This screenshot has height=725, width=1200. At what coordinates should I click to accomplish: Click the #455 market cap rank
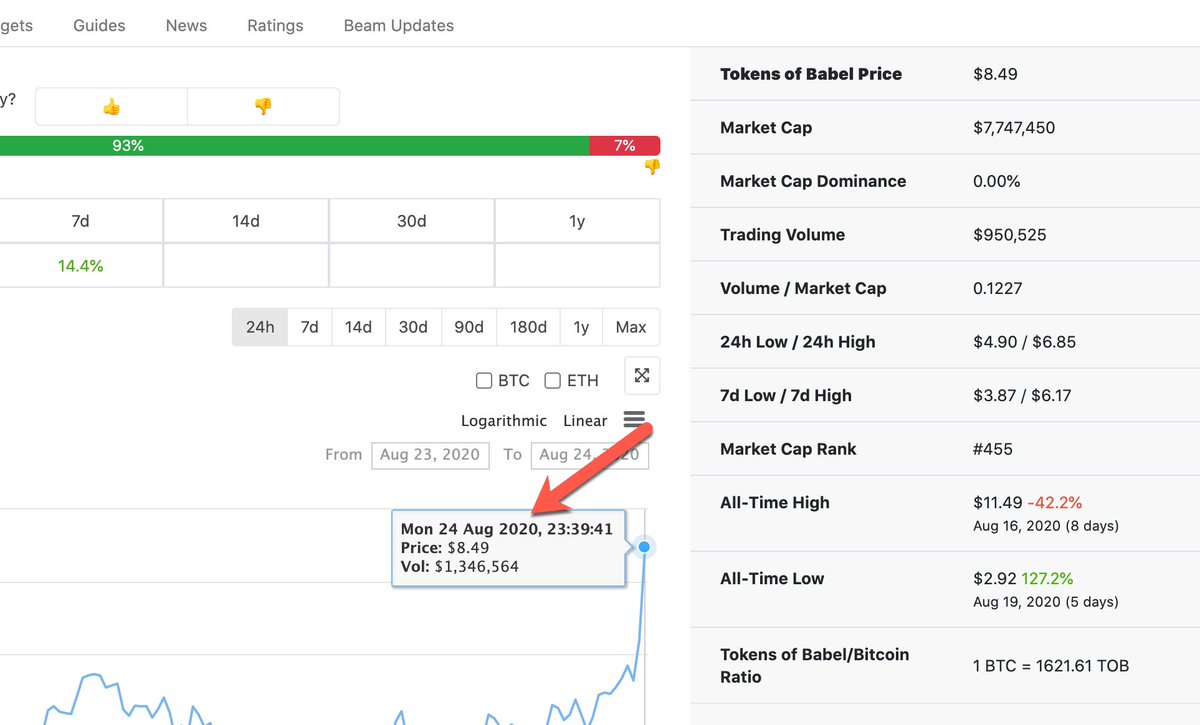(993, 449)
